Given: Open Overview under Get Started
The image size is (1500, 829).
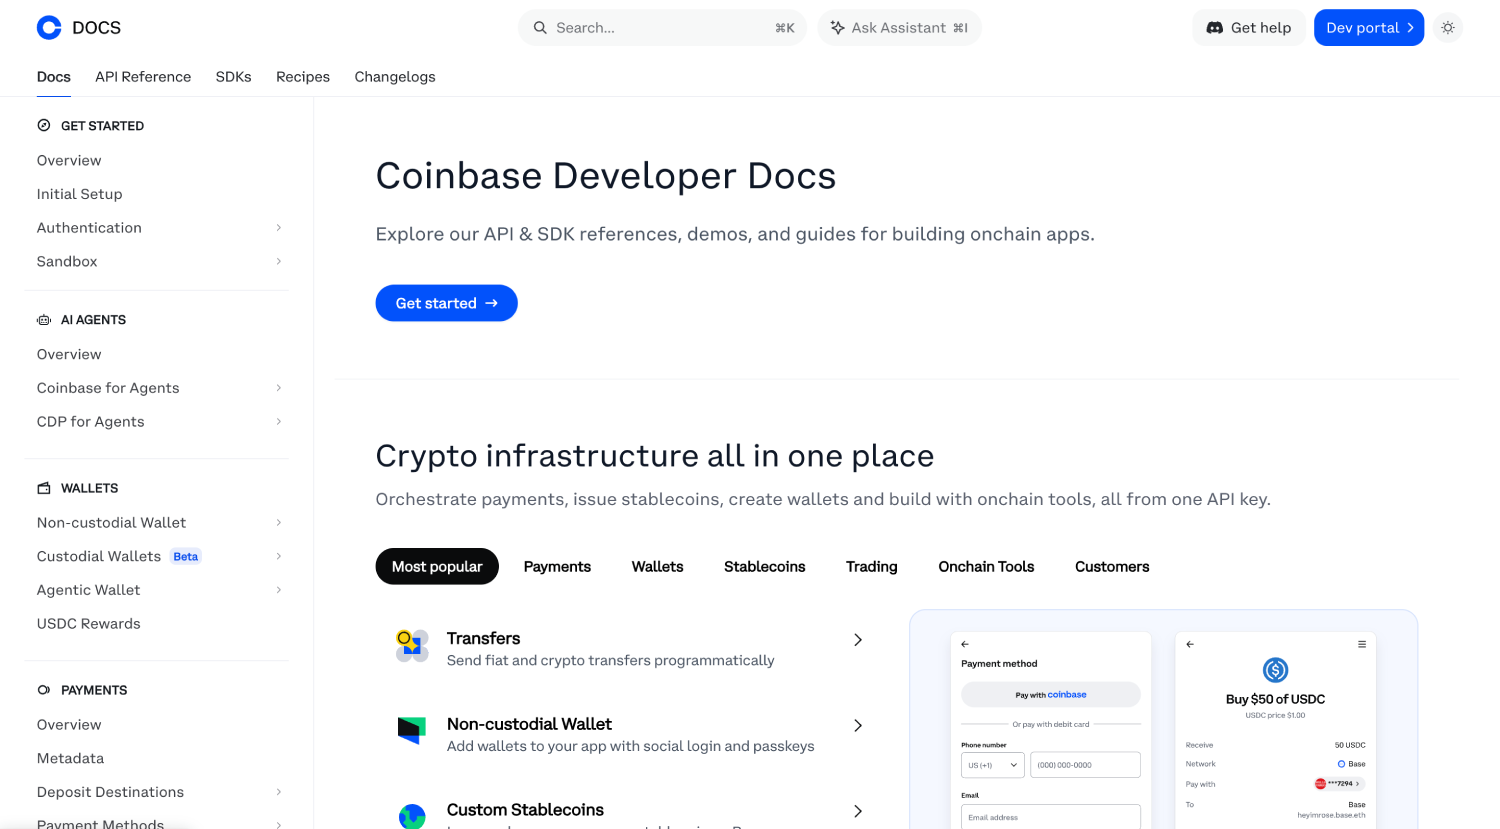Looking at the screenshot, I should point(69,161).
